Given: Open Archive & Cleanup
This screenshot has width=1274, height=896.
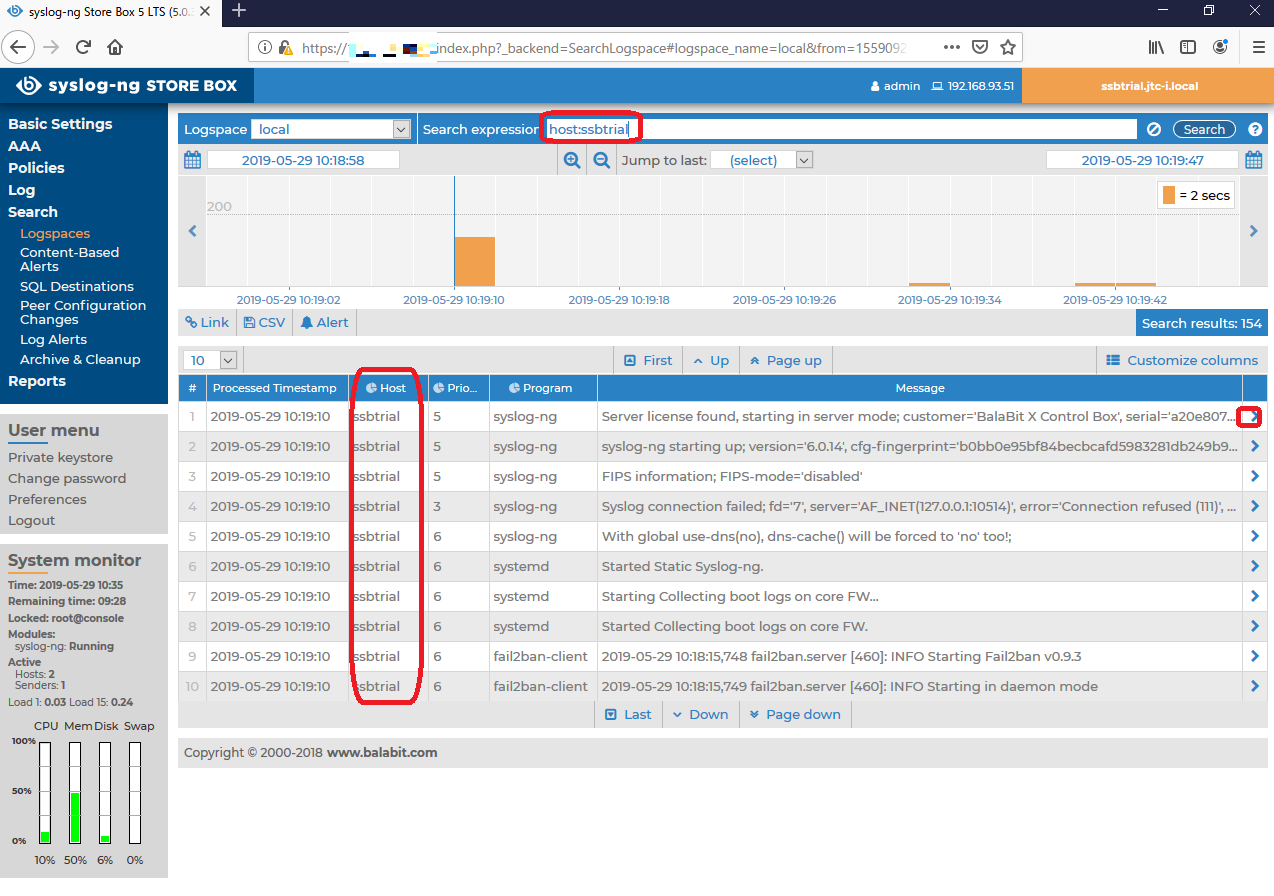Looking at the screenshot, I should (80, 359).
